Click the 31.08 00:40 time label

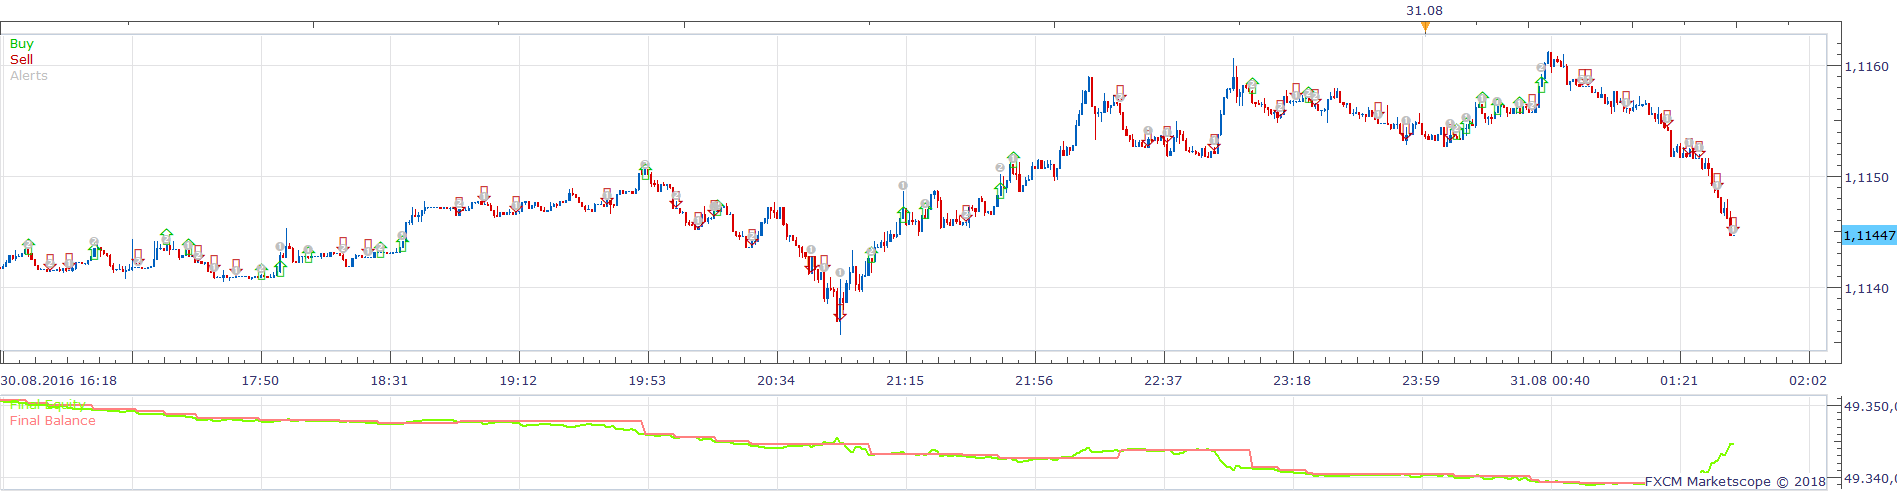coord(1551,381)
